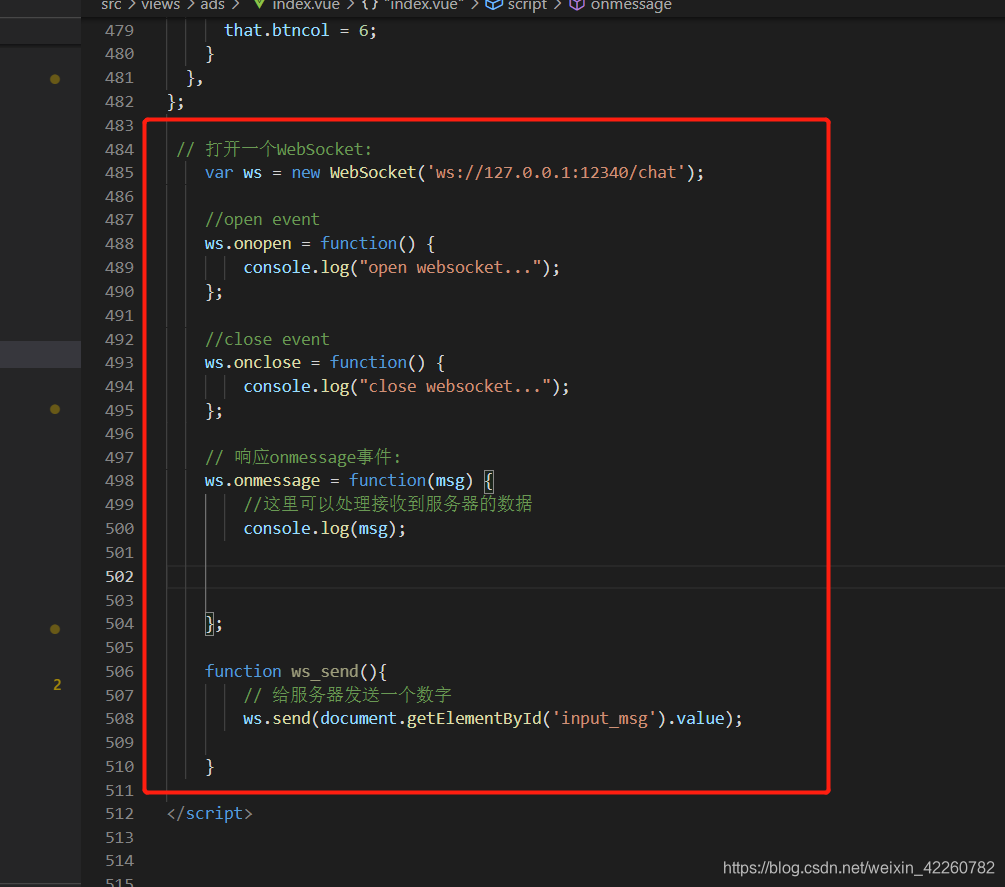
Task: Click the '</script>' closing tag
Action: [x=210, y=814]
